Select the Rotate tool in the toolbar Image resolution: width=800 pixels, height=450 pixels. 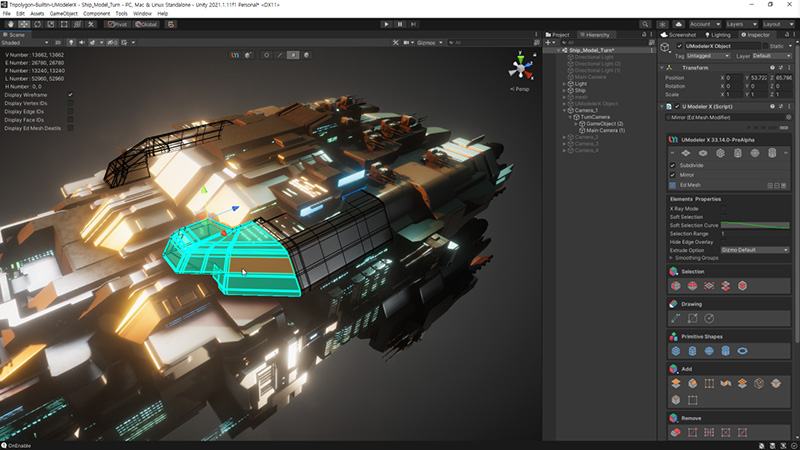pyautogui.click(x=37, y=24)
